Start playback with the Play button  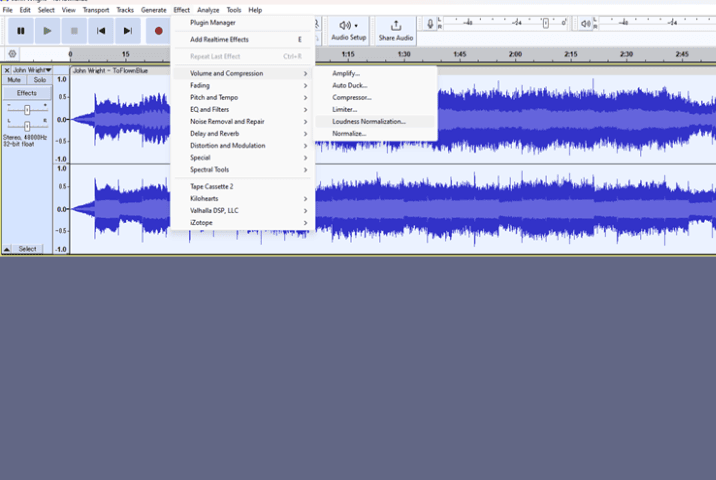click(x=47, y=31)
